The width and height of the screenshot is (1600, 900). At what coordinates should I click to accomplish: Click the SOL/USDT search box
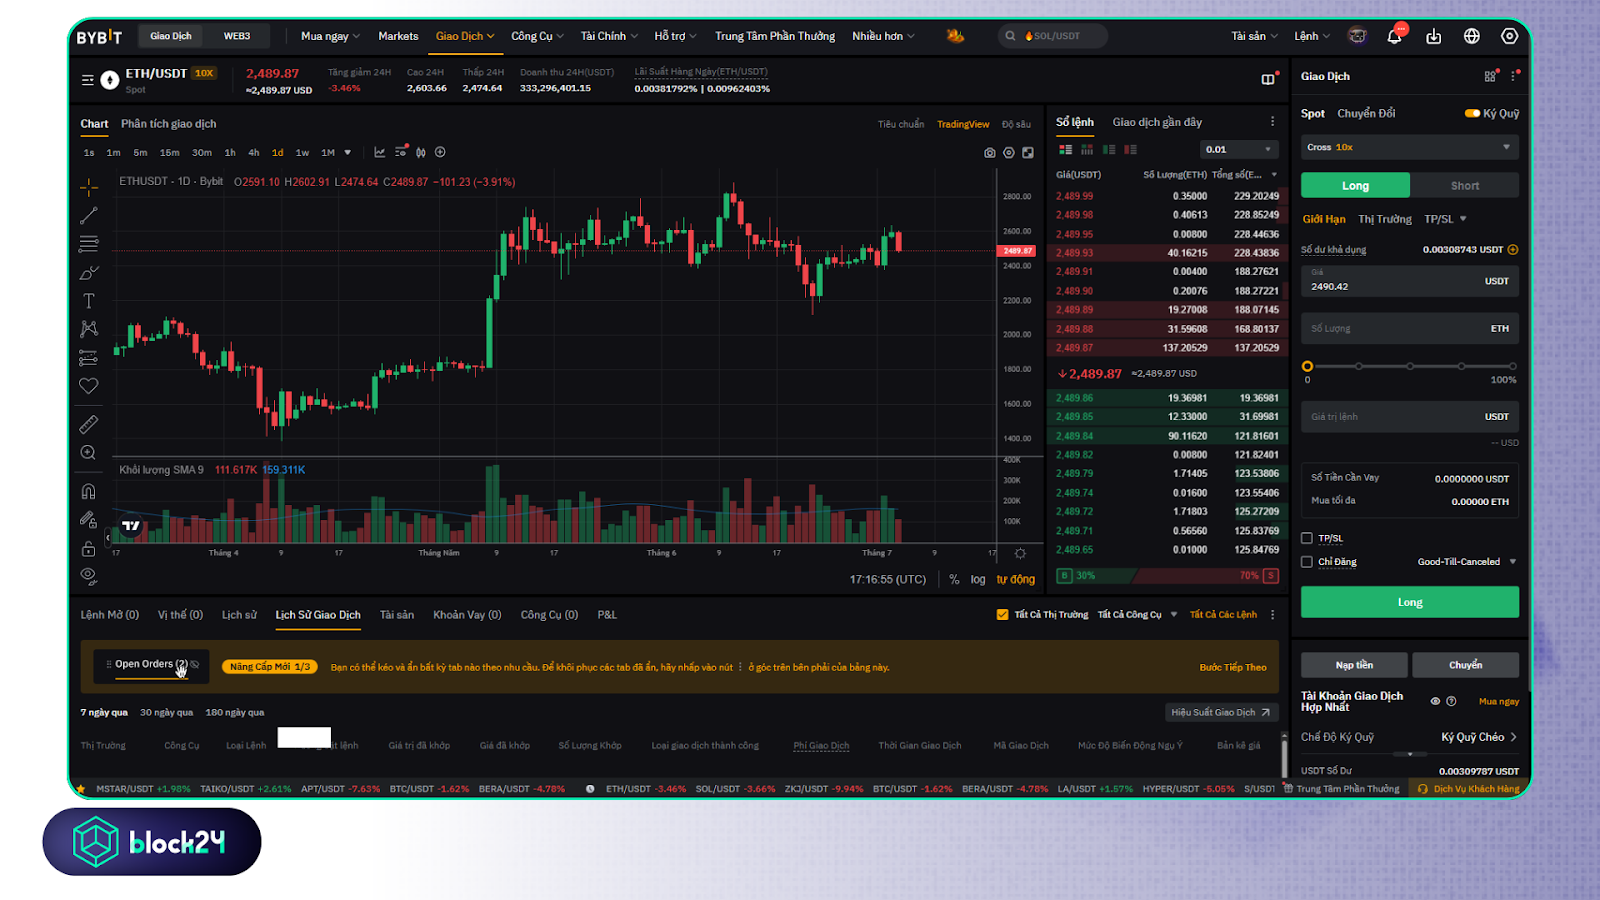[x=1053, y=36]
